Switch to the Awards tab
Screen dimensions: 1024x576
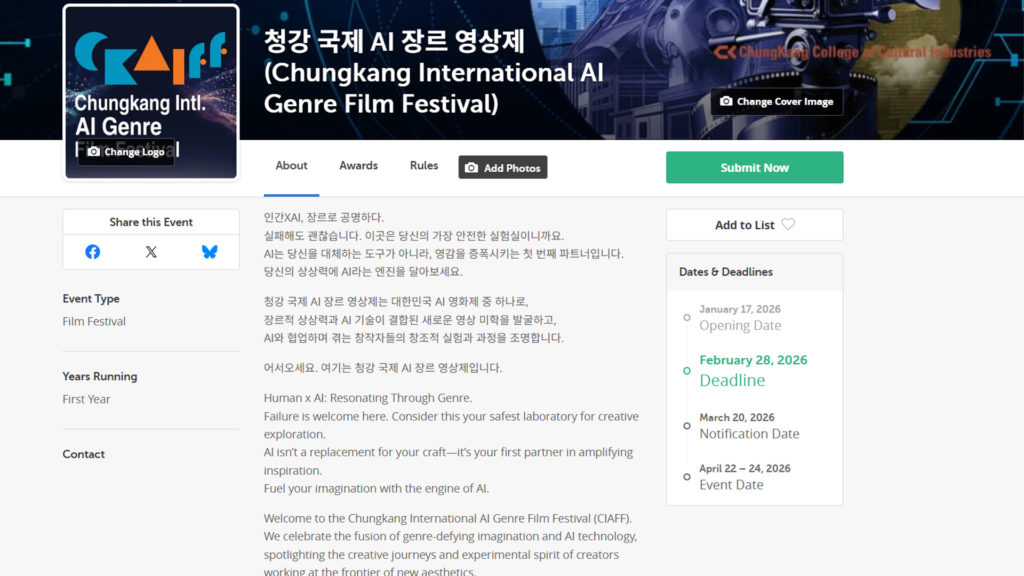coord(358,166)
